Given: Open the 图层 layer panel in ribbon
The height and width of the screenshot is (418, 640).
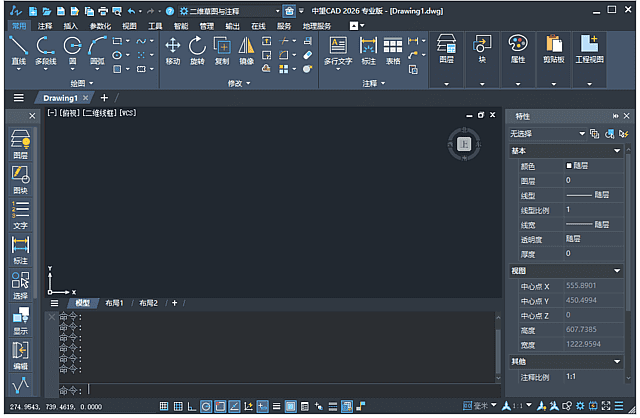Looking at the screenshot, I should [x=447, y=47].
